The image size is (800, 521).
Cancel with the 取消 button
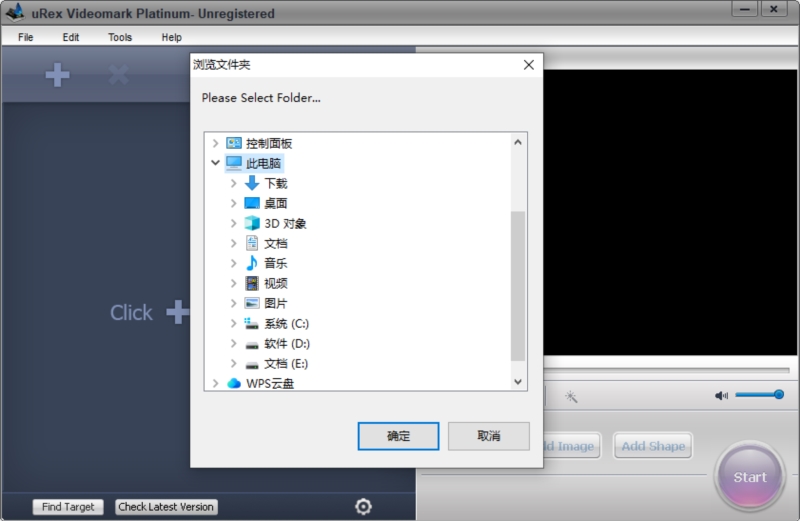click(488, 436)
